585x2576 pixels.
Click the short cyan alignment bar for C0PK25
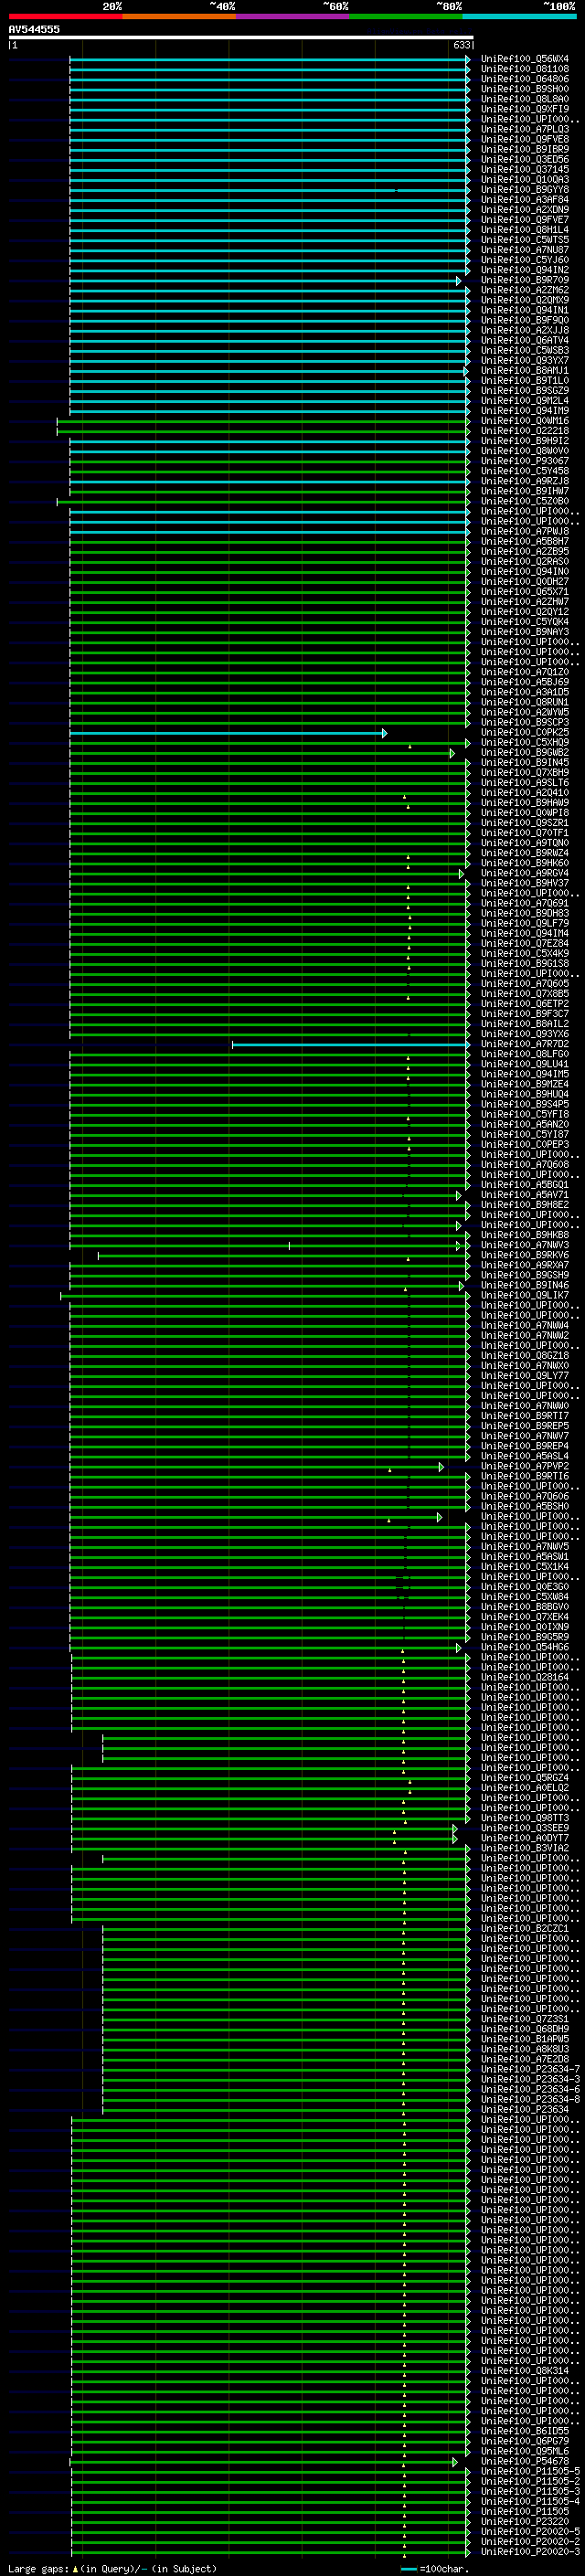point(226,733)
